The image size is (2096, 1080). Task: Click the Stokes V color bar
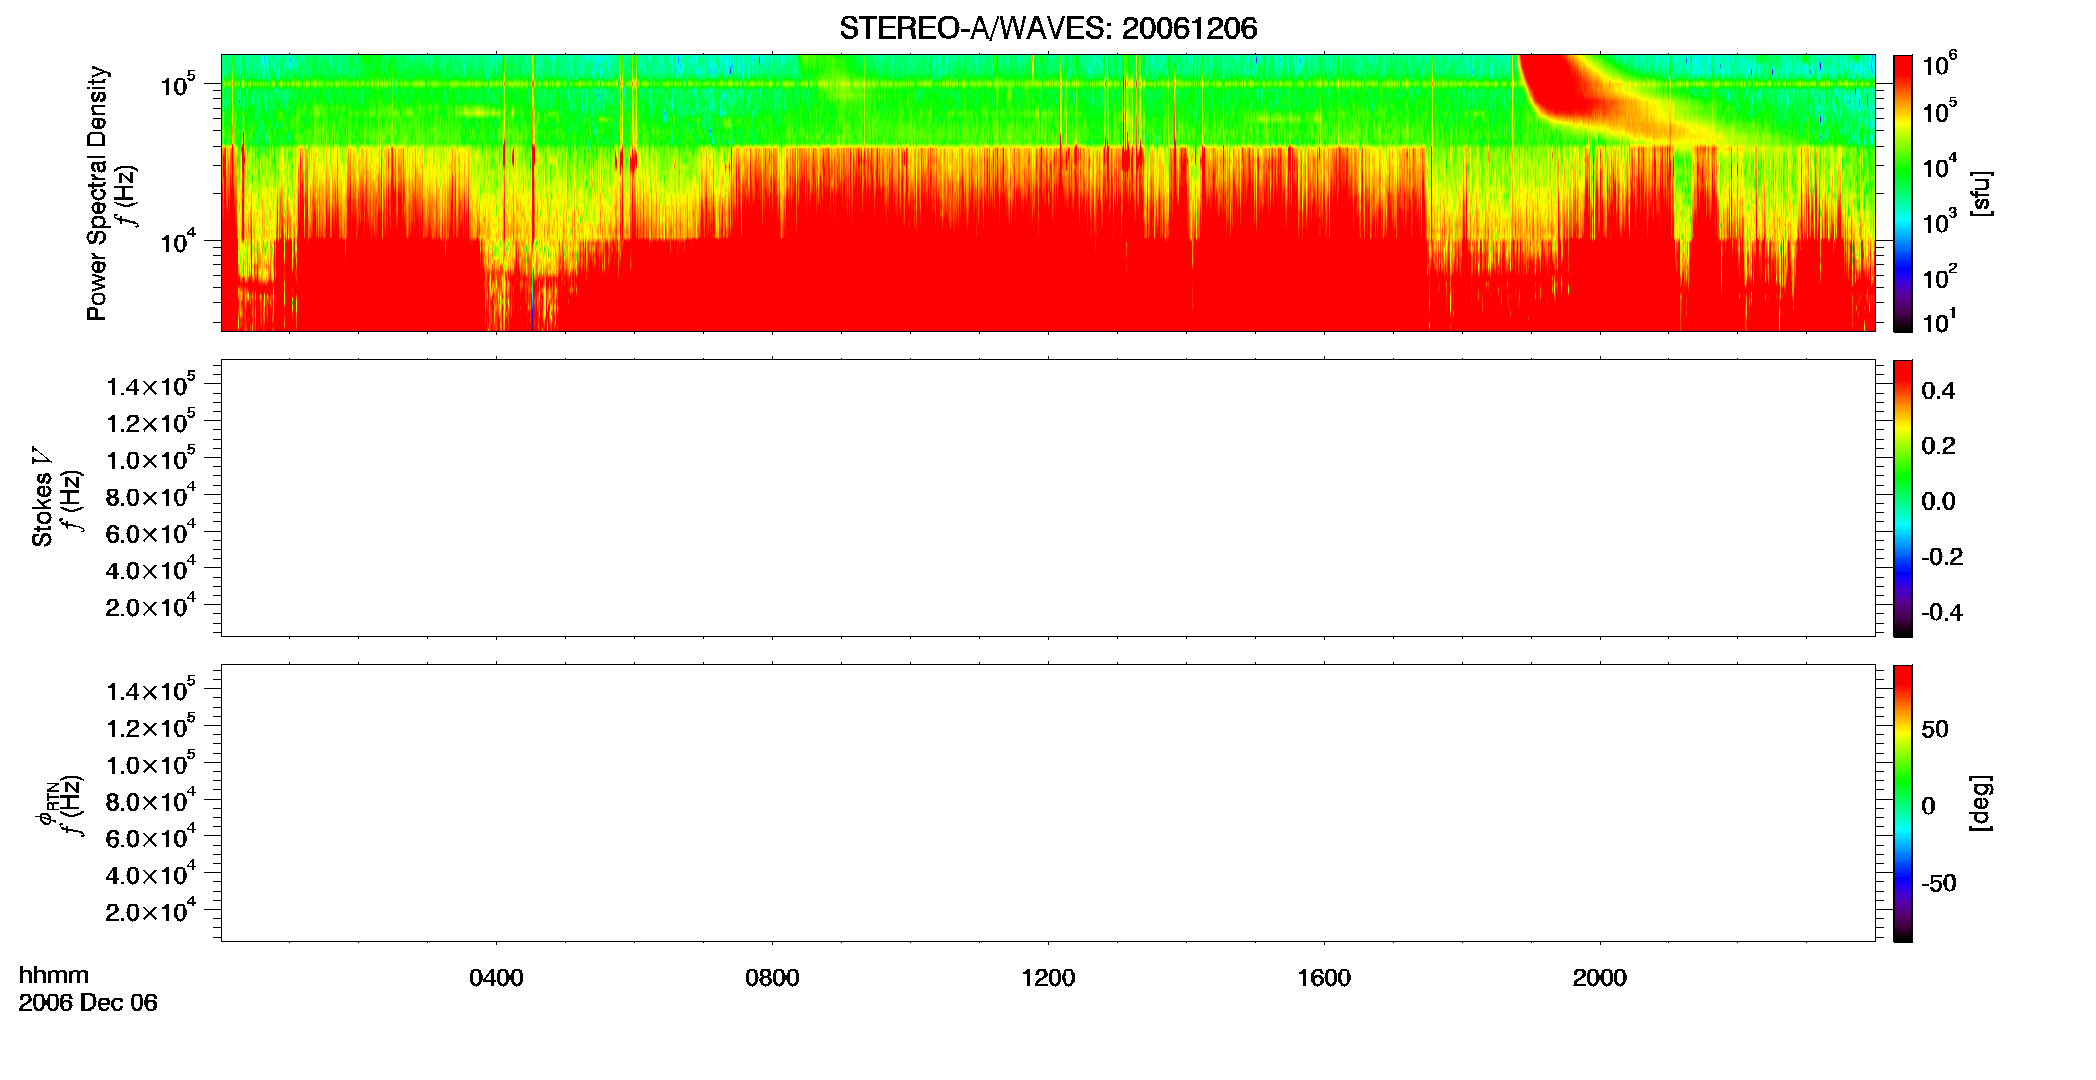[1903, 498]
